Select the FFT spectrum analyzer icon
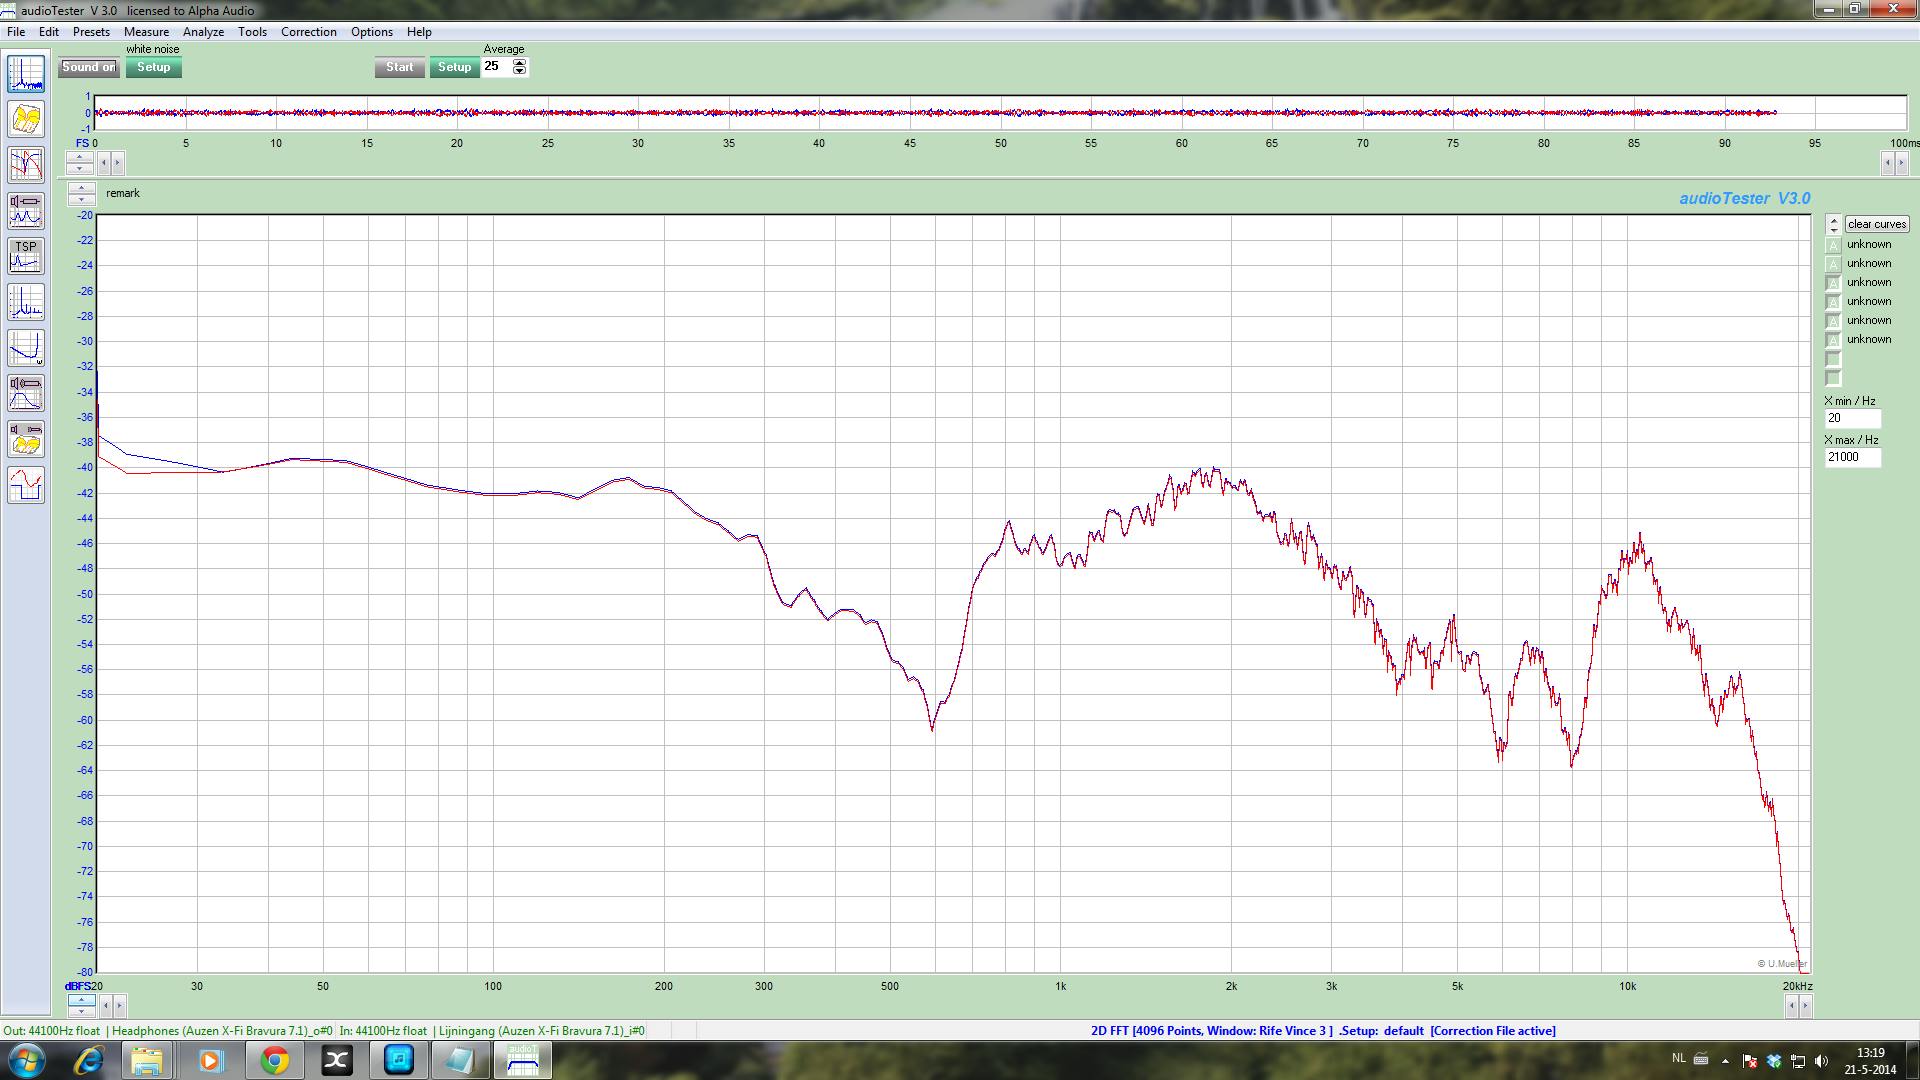1920x1080 pixels. (26, 74)
